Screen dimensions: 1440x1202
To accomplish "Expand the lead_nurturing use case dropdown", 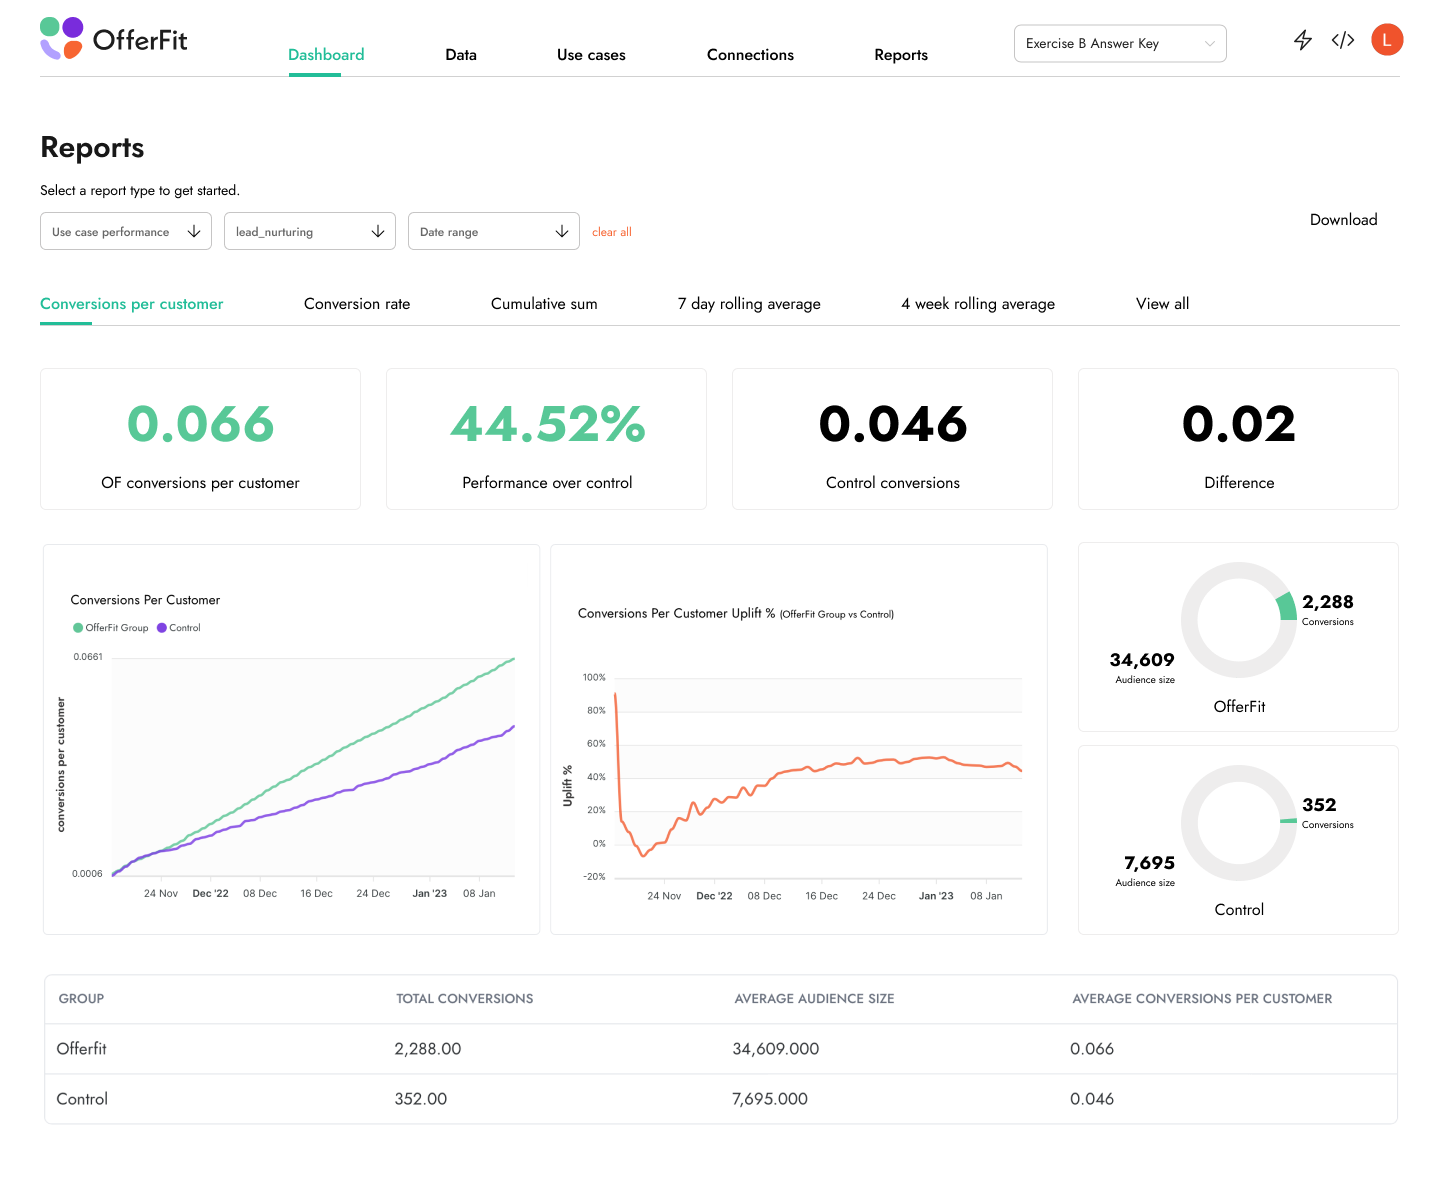I will coord(310,231).
